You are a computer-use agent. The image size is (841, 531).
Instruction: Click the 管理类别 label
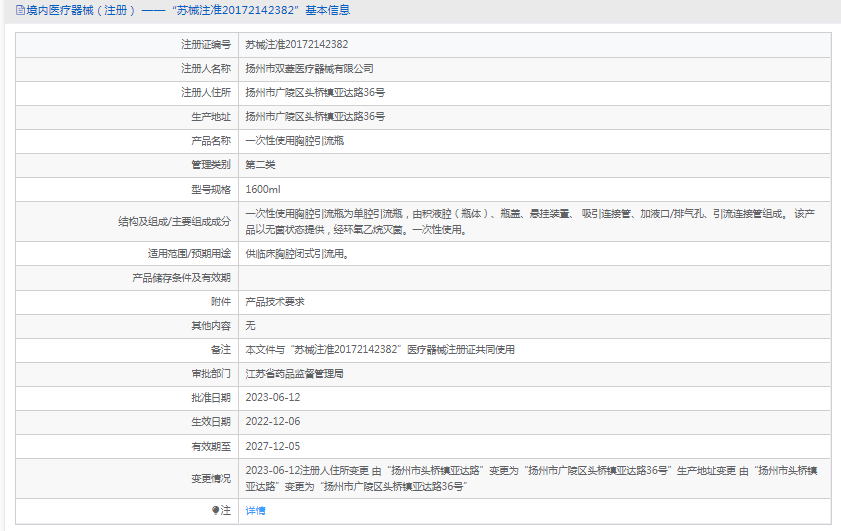tap(211, 165)
